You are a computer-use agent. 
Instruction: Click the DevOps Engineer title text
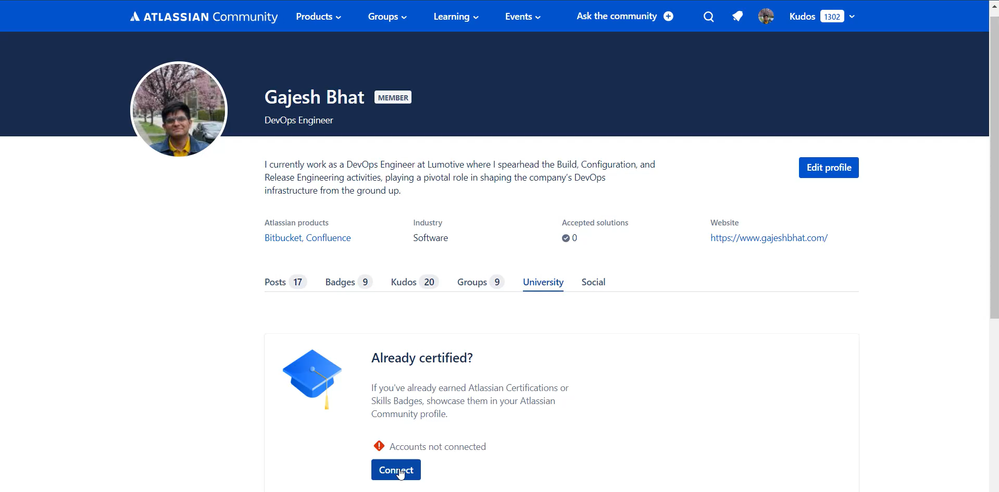299,120
